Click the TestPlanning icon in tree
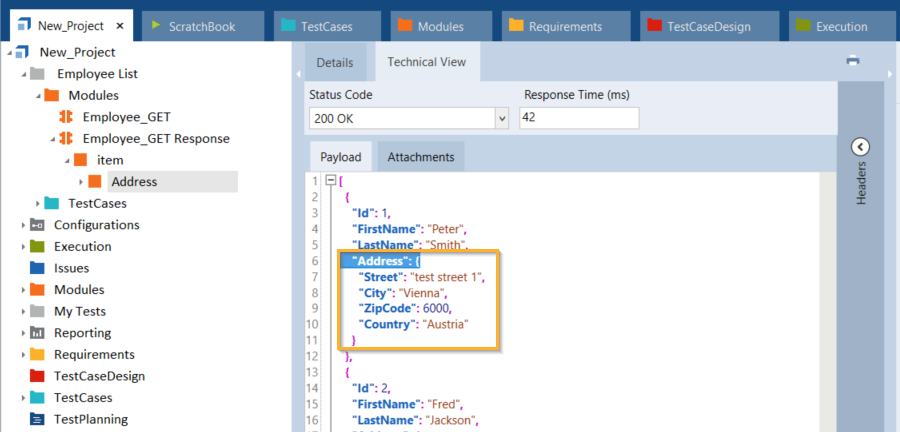The height and width of the screenshot is (432, 900). (37, 419)
